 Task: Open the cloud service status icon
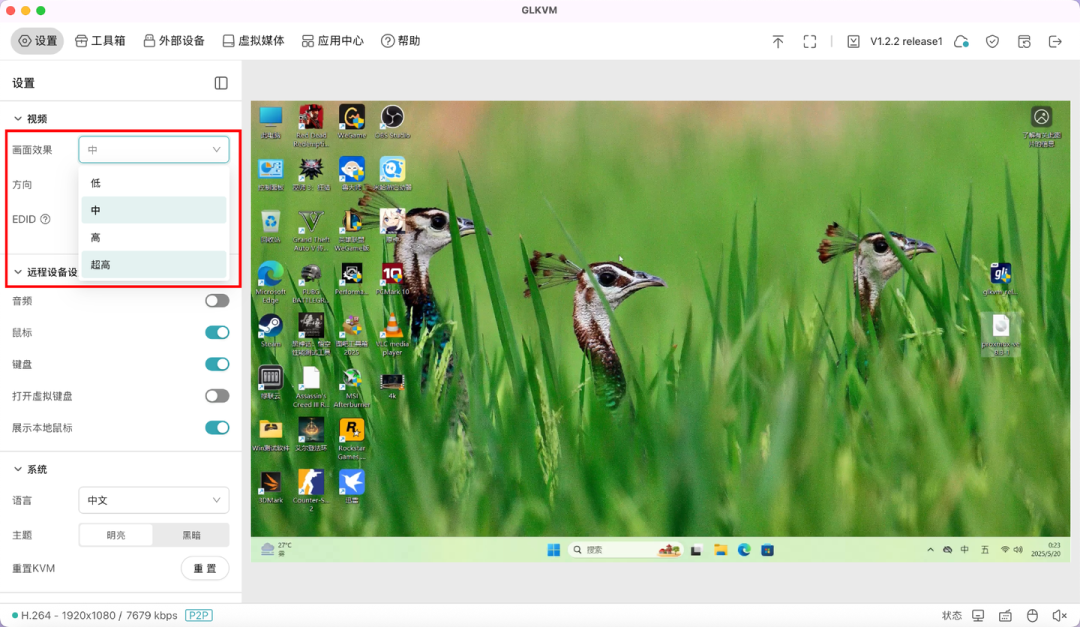(961, 41)
